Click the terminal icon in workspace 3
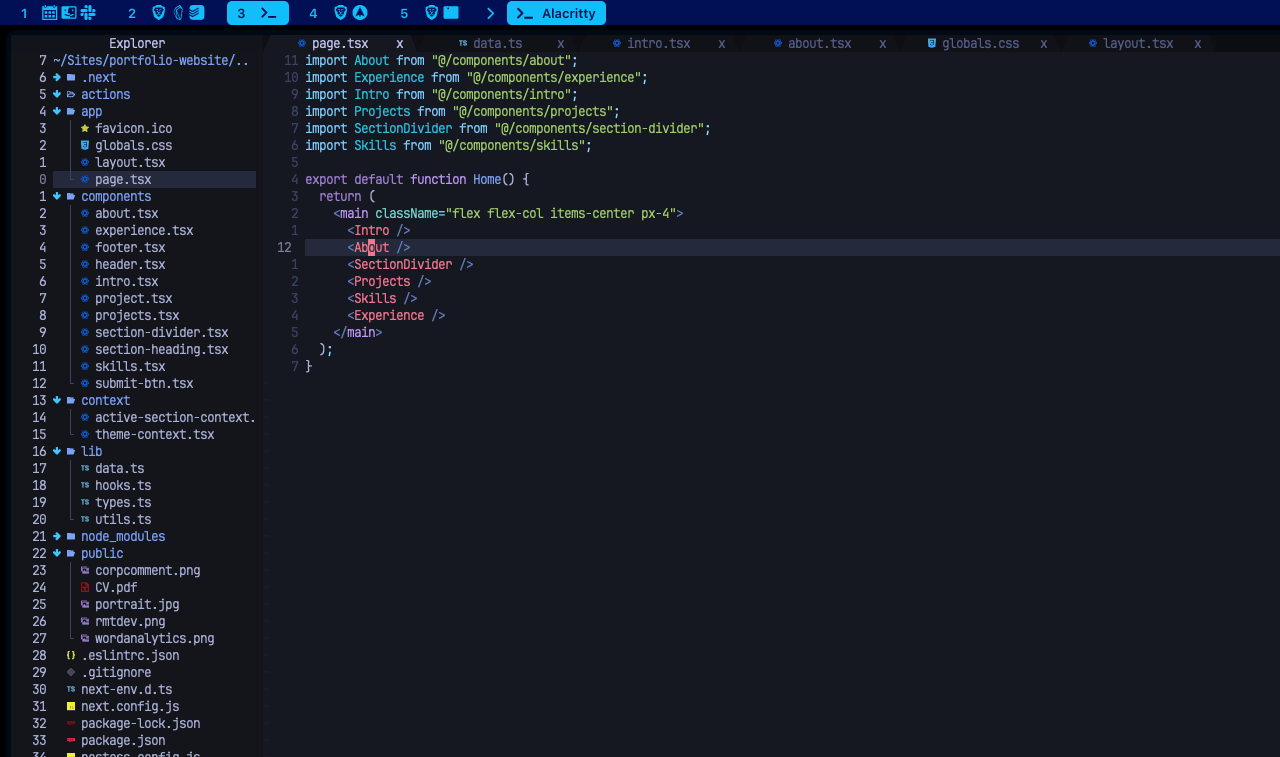Image resolution: width=1280 pixels, height=757 pixels. coord(268,13)
